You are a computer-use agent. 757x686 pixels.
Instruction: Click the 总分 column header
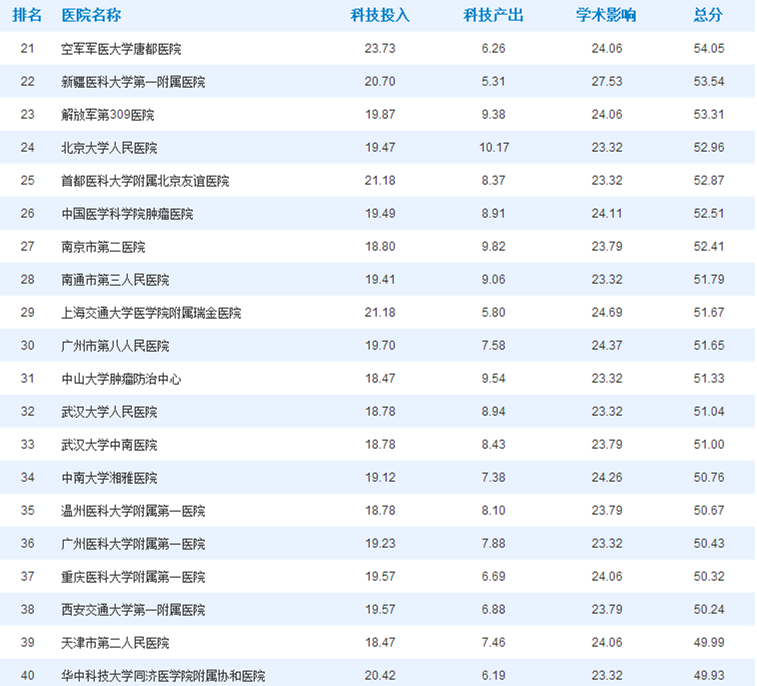708,15
